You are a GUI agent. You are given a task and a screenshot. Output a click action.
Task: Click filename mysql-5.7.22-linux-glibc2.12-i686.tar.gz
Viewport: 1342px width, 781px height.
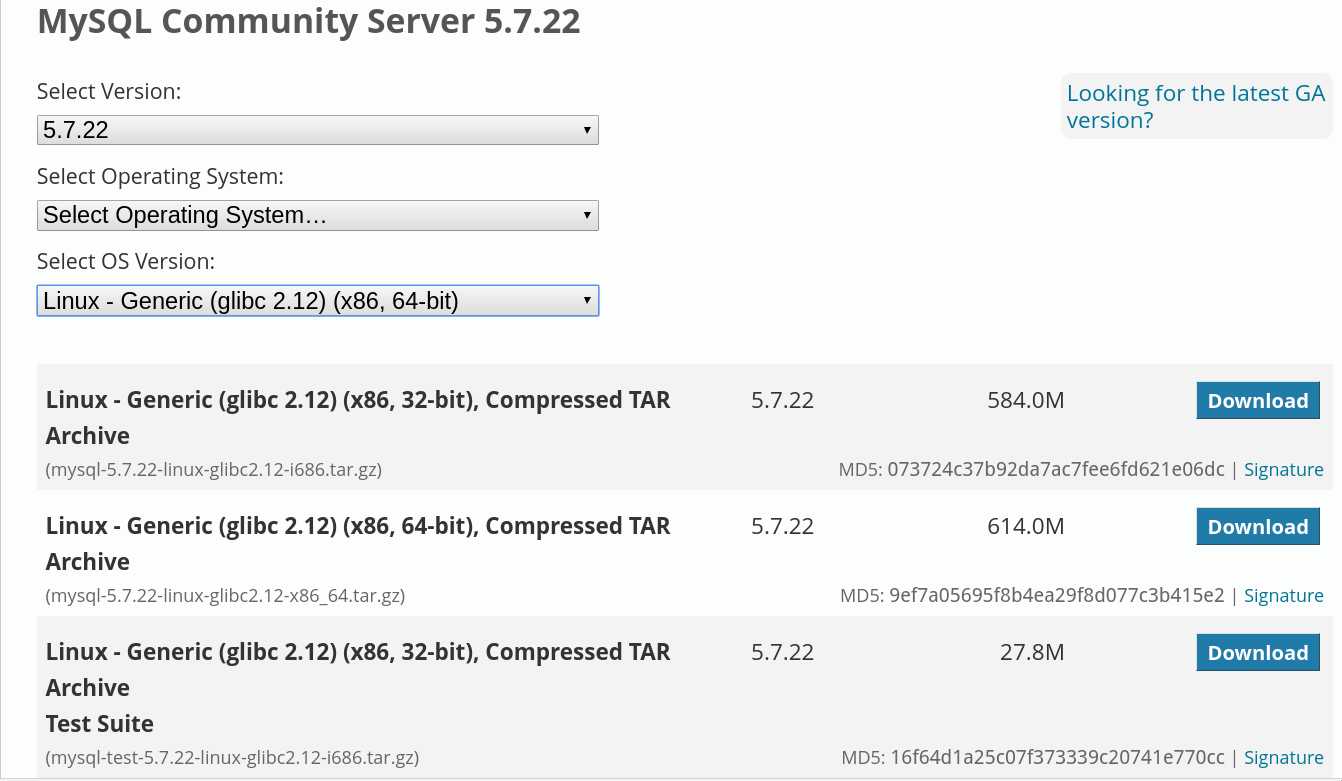214,469
